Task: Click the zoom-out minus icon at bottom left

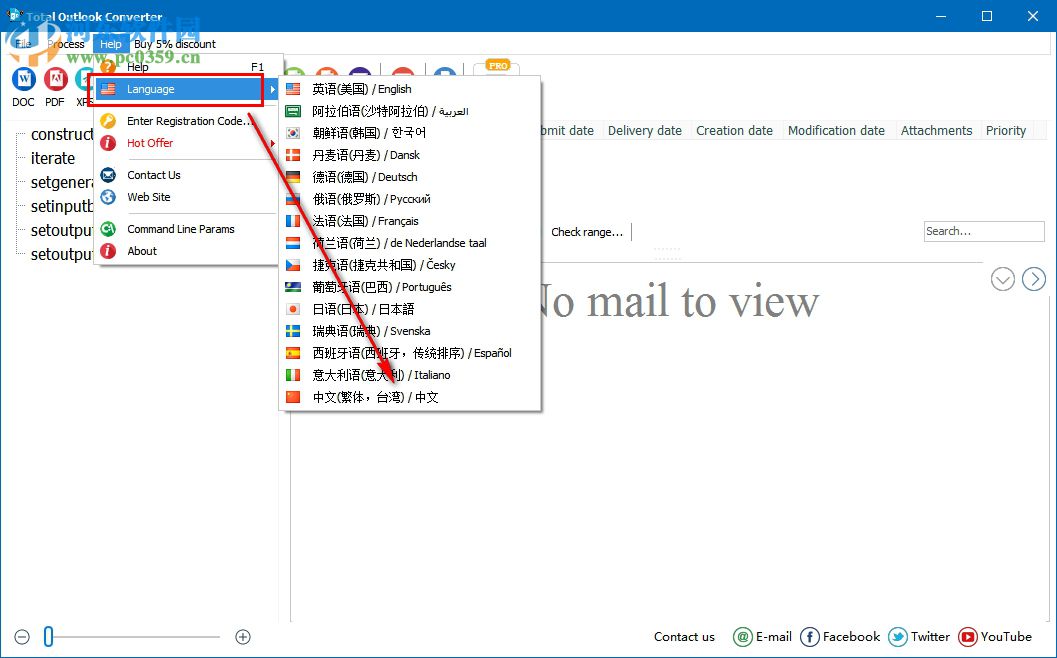Action: tap(22, 636)
